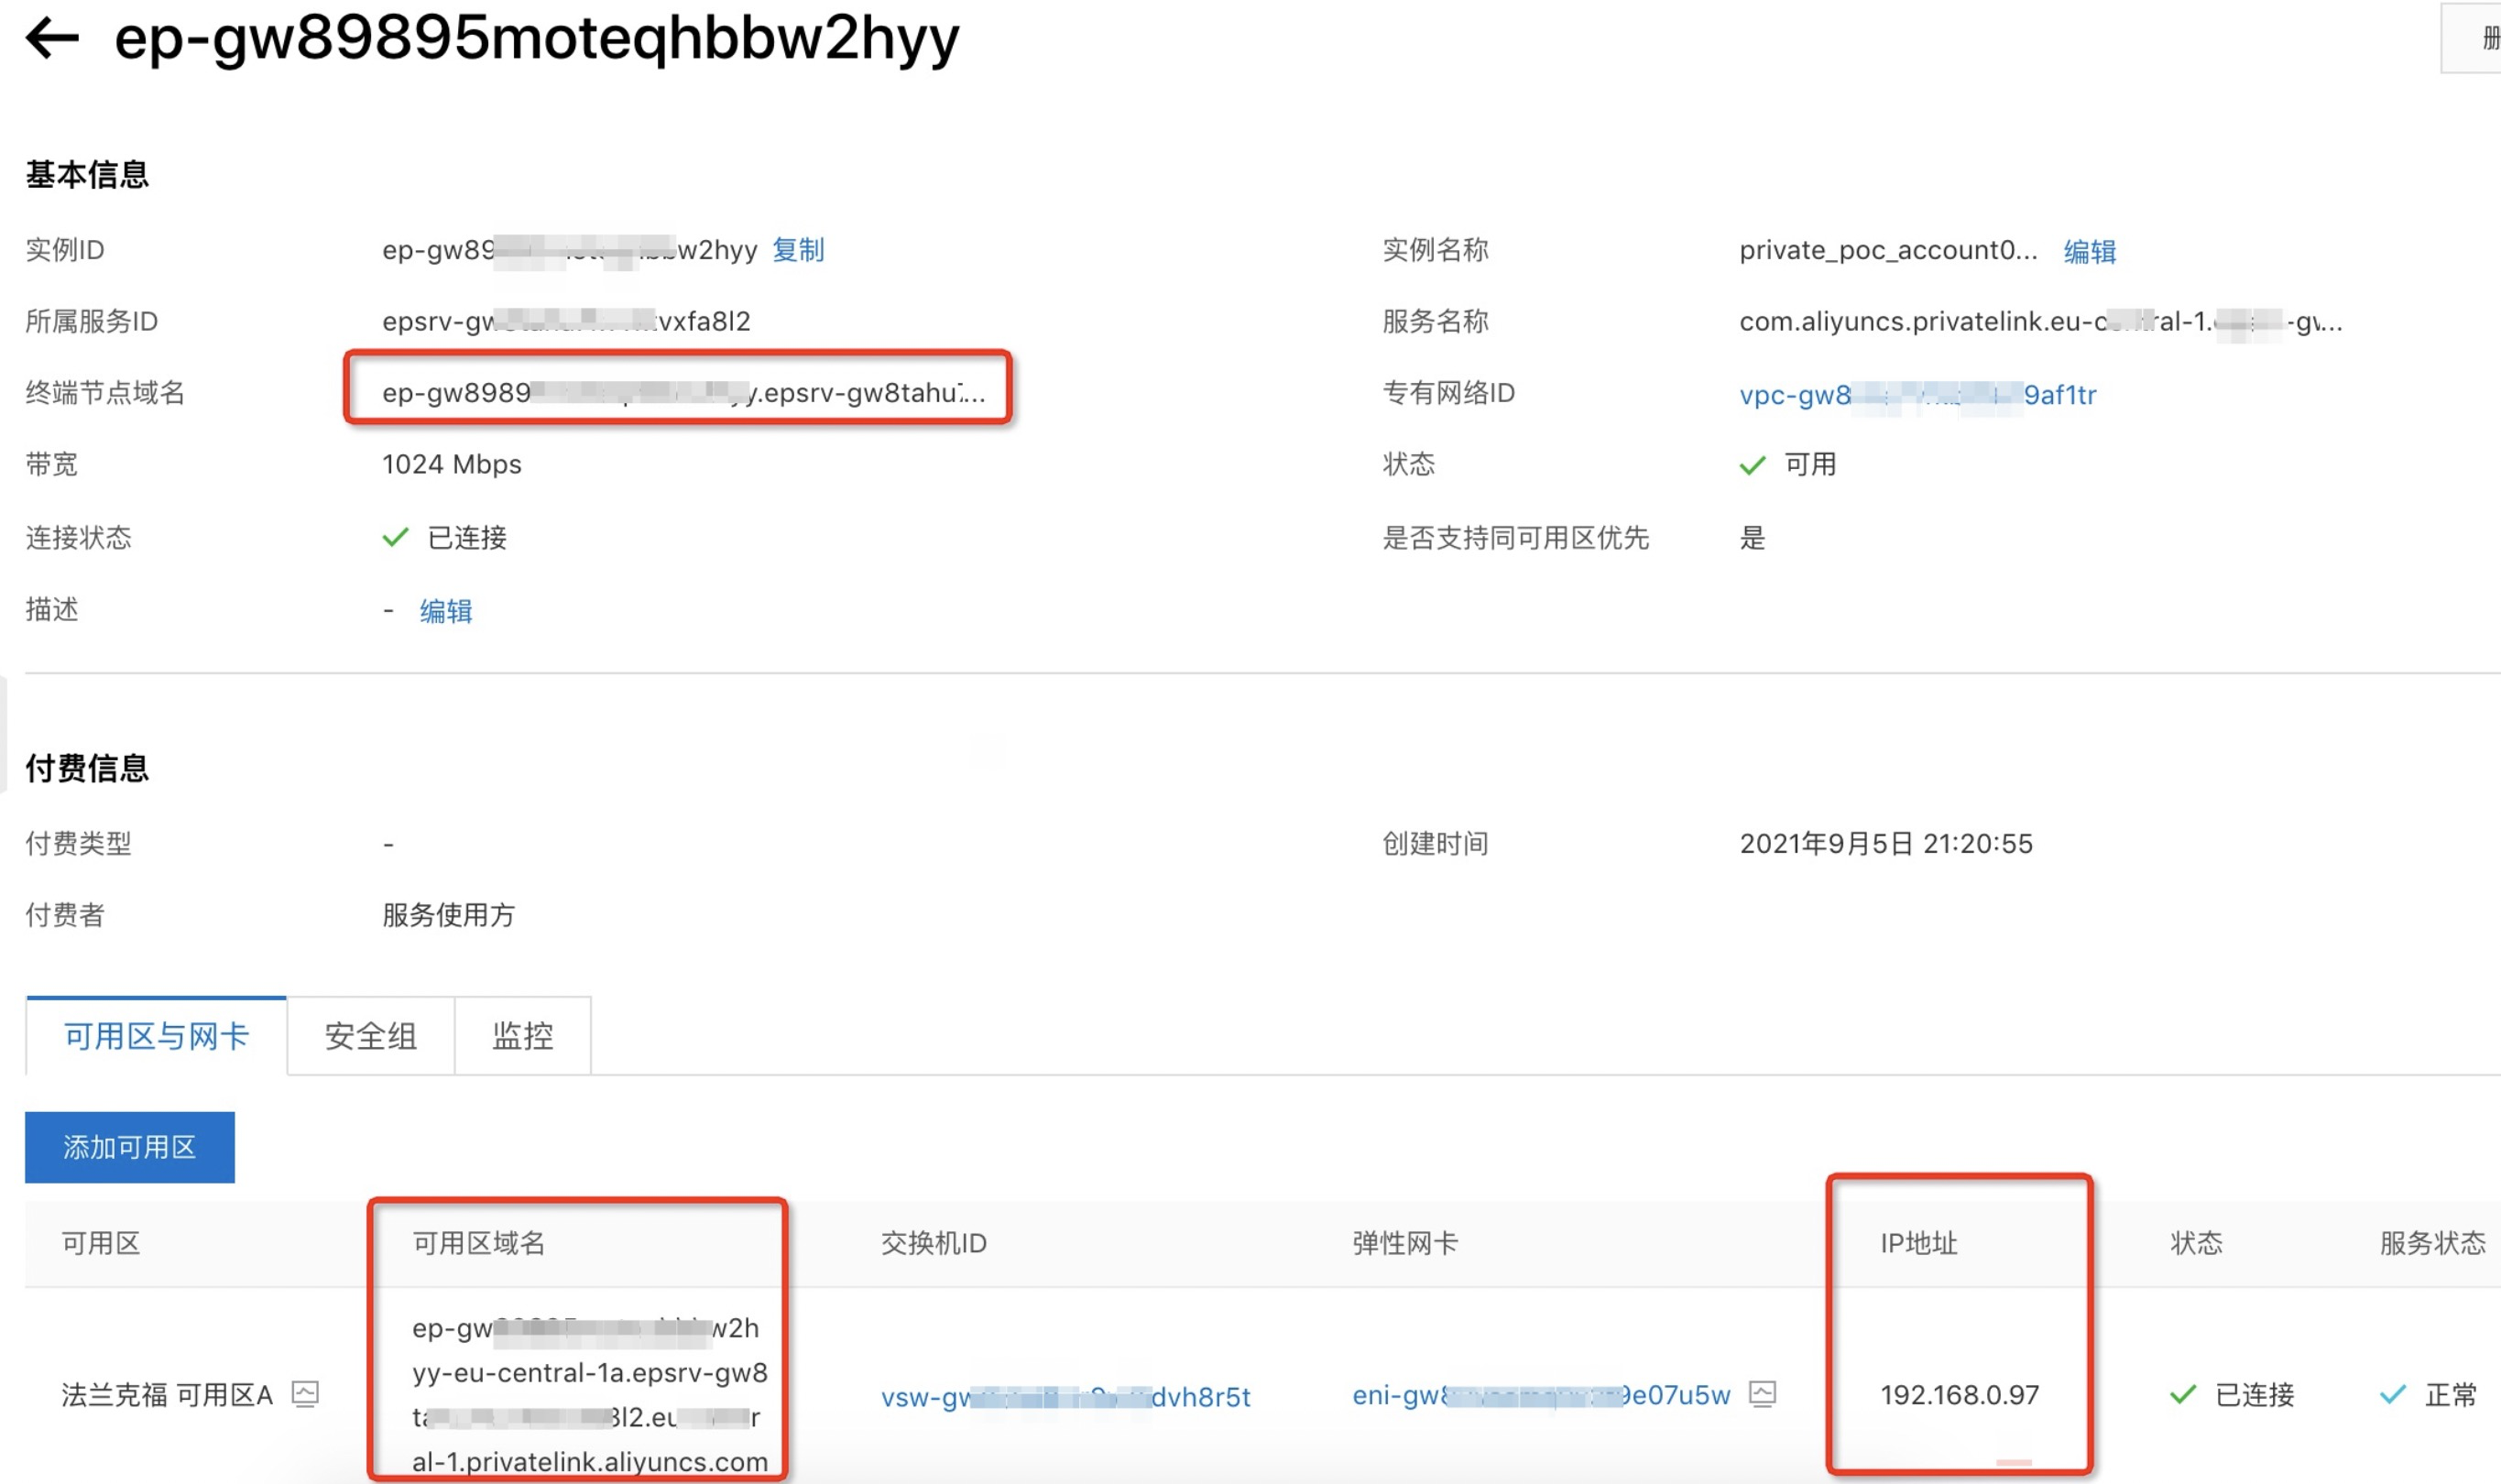The width and height of the screenshot is (2501, 1484).
Task: Click the green checkmark beside 可用 status
Action: [x=1753, y=465]
